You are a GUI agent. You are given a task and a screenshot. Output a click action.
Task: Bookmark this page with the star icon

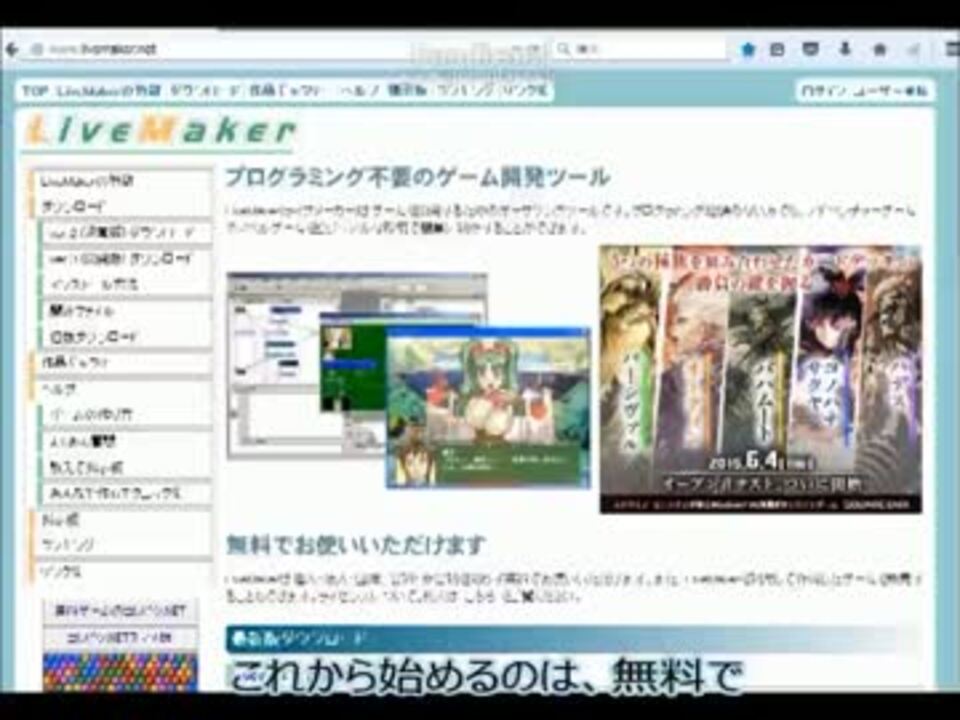click(748, 50)
